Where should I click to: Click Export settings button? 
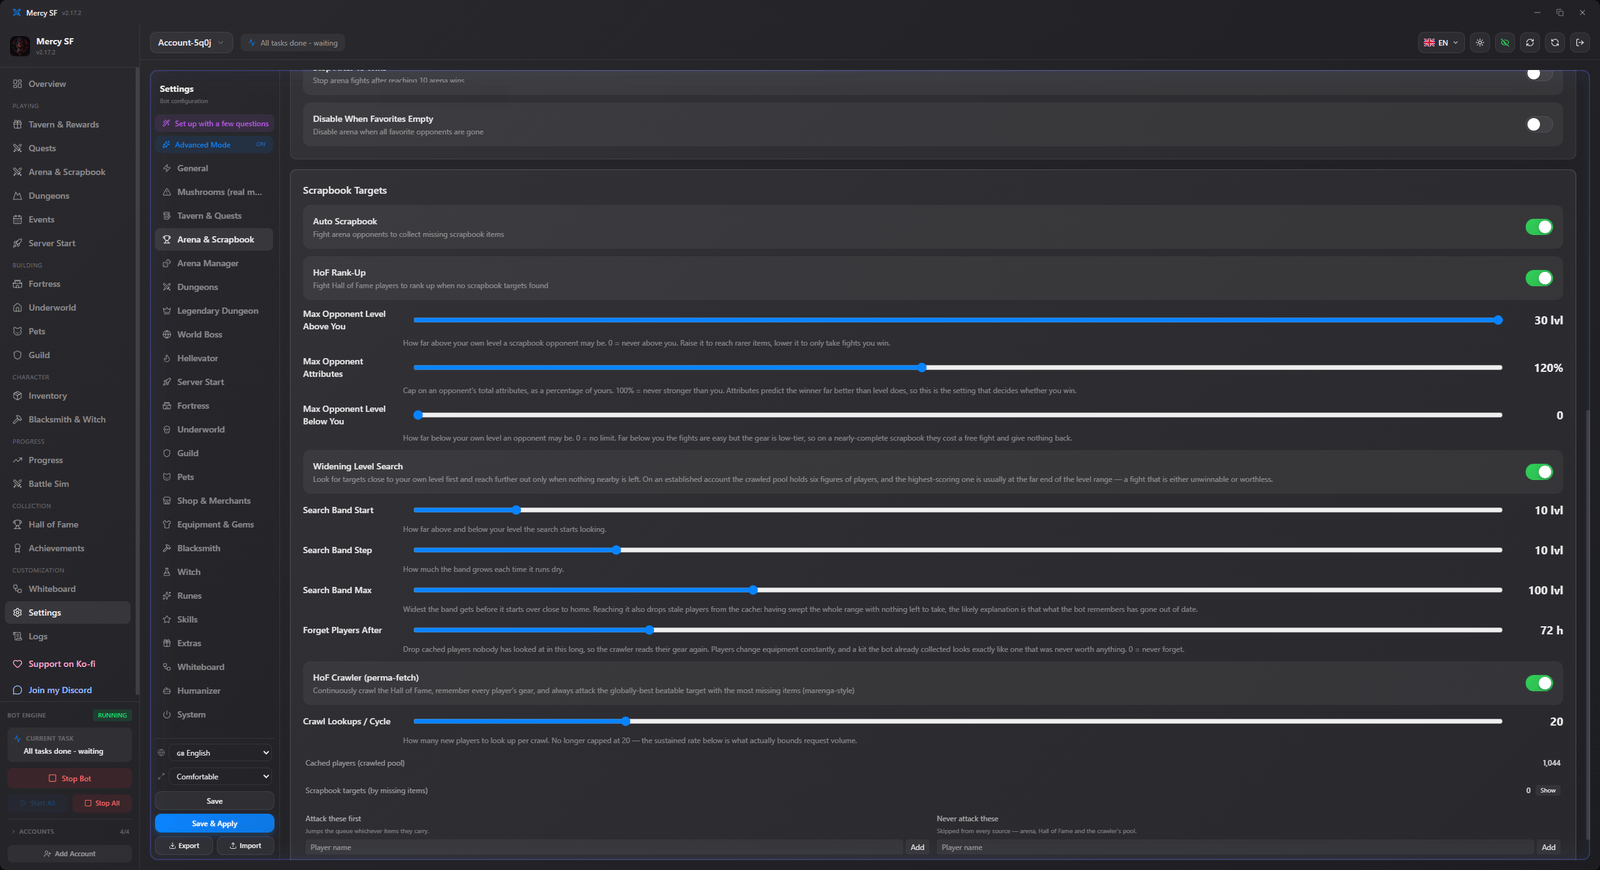coord(184,846)
